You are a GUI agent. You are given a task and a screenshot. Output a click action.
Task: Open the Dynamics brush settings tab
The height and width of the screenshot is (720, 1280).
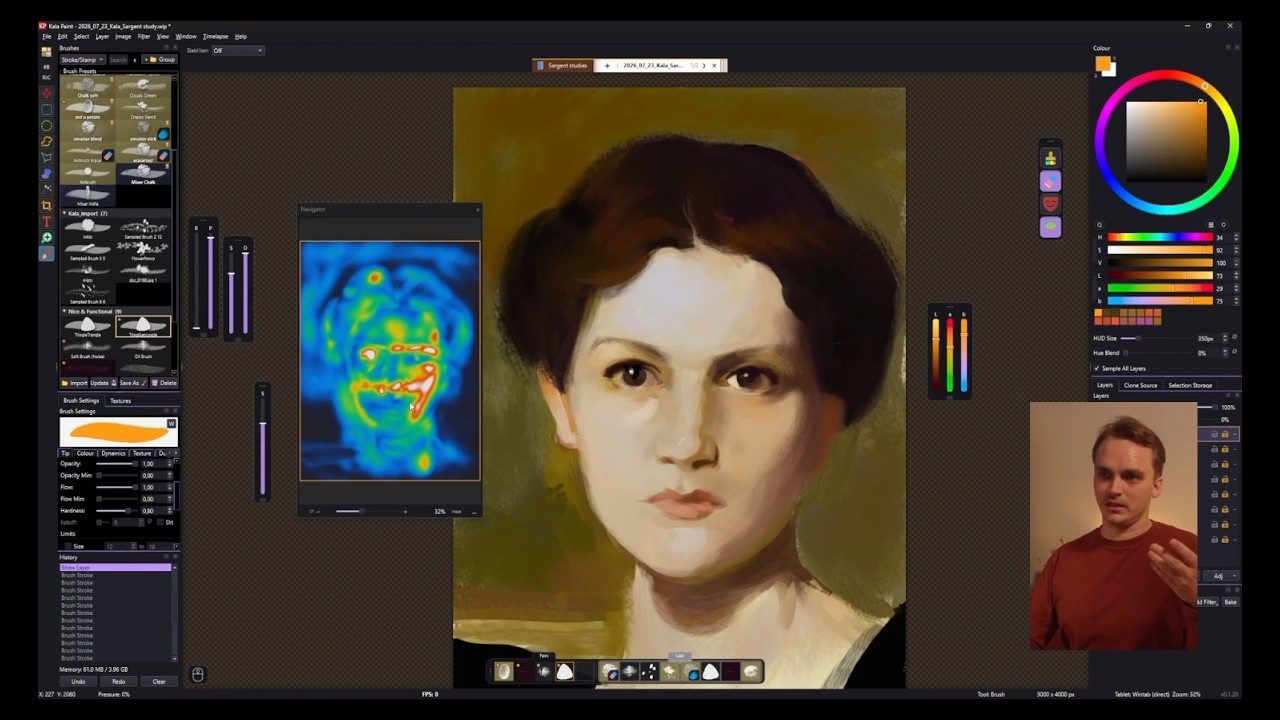click(x=113, y=453)
